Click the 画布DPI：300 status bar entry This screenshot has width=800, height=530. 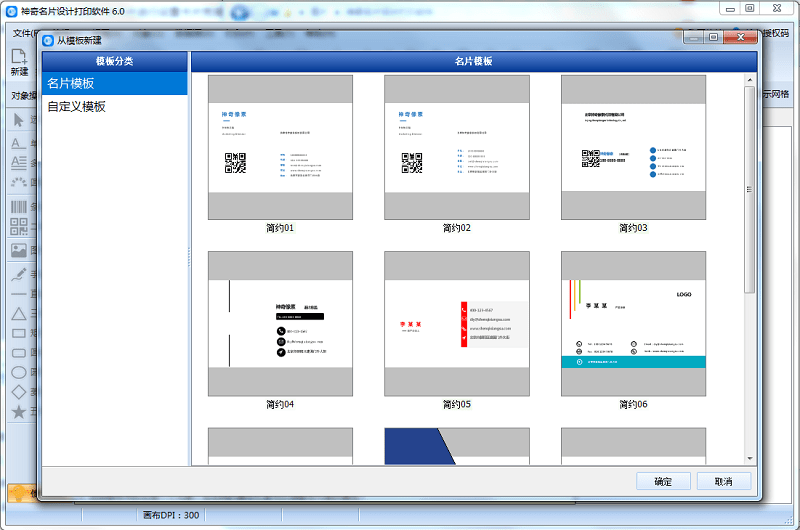point(171,515)
